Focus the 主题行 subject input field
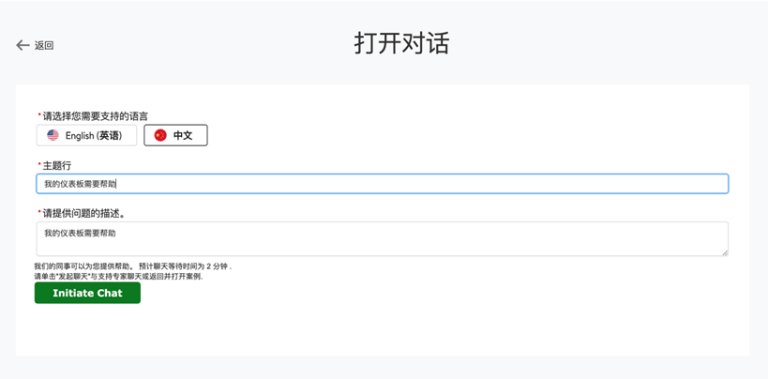 pos(382,184)
